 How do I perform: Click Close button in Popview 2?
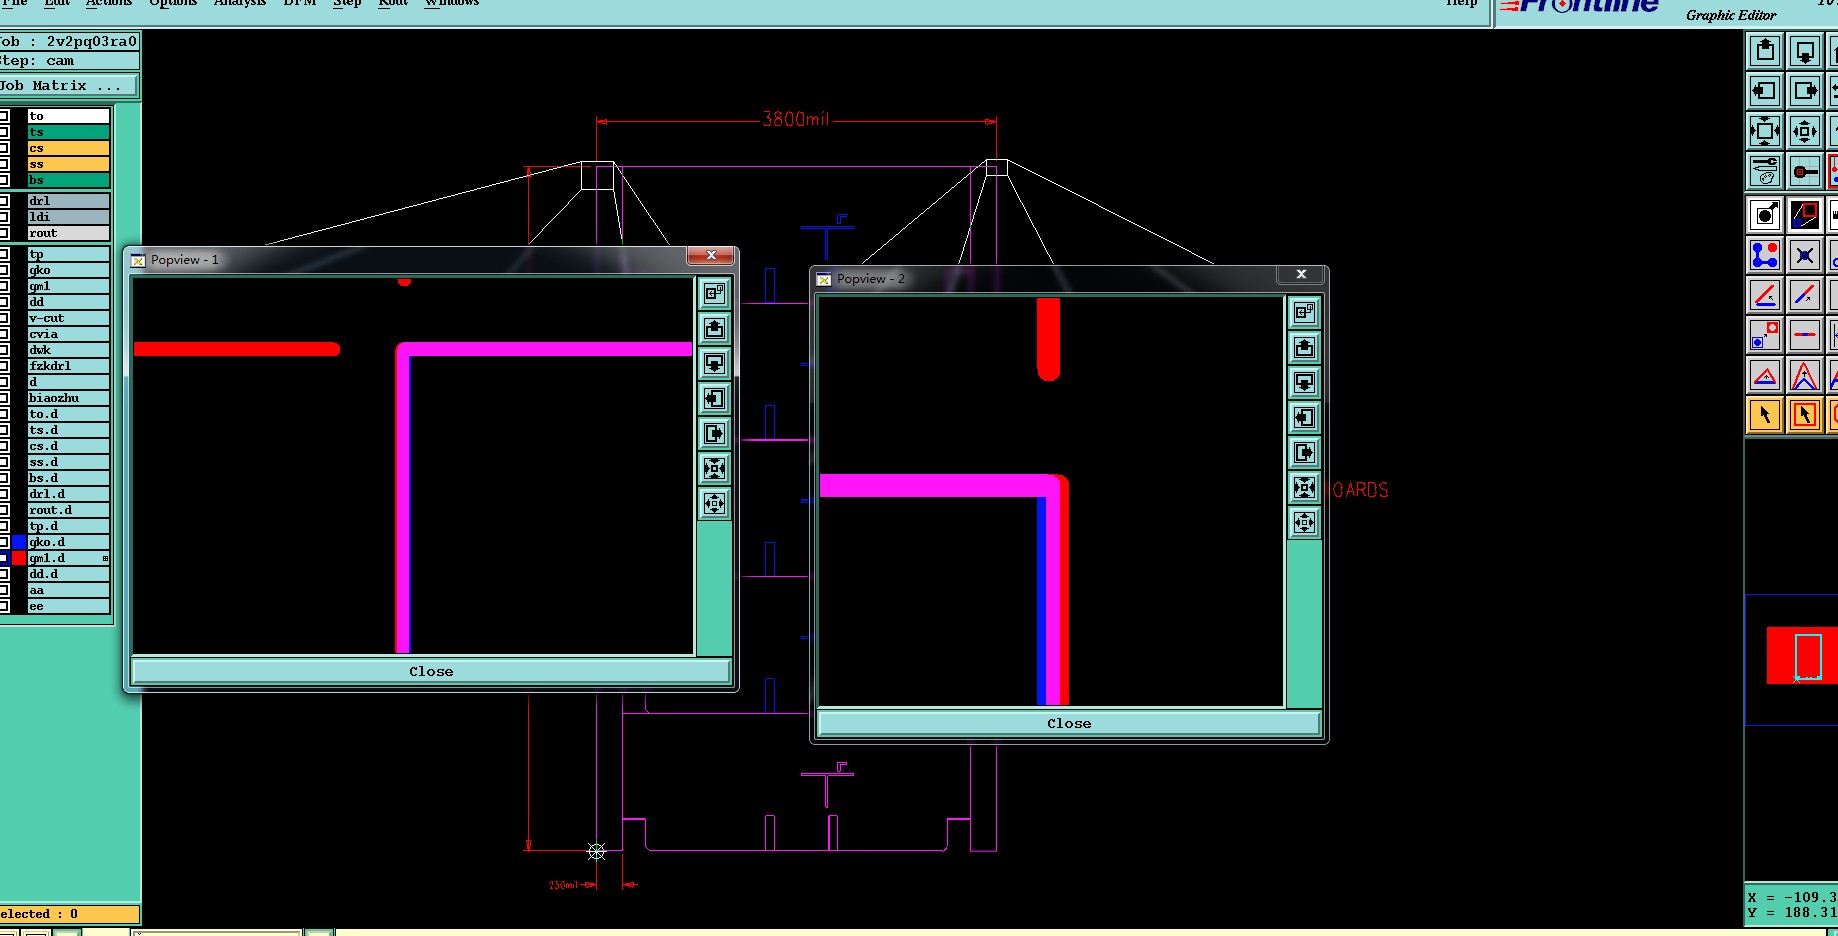coord(1069,724)
